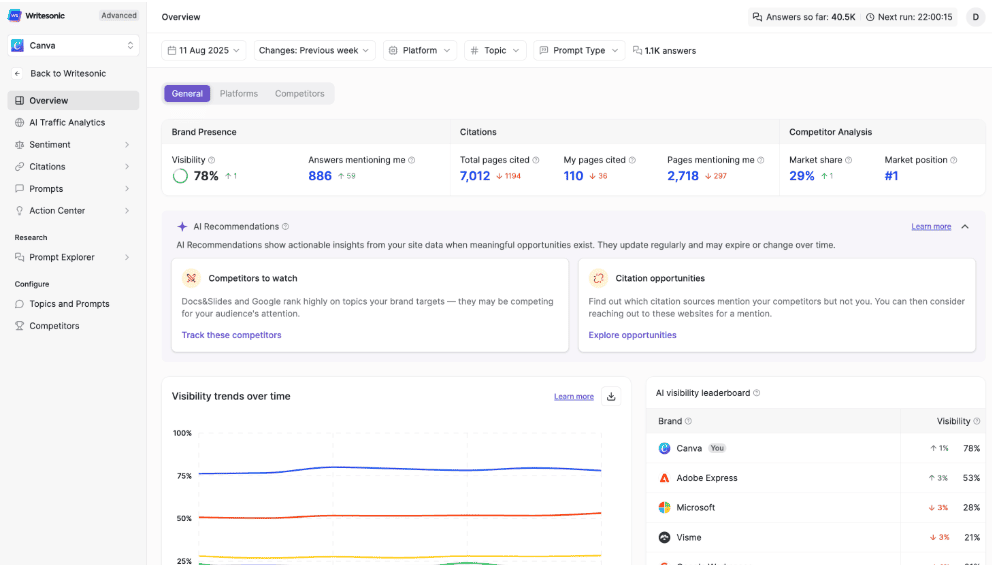This screenshot has height=567, width=992.
Task: Click the Answers mentioning me info icon
Action: pos(412,160)
